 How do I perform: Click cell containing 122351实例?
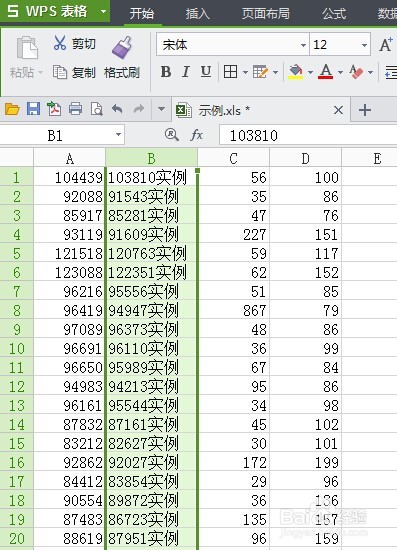click(x=151, y=272)
